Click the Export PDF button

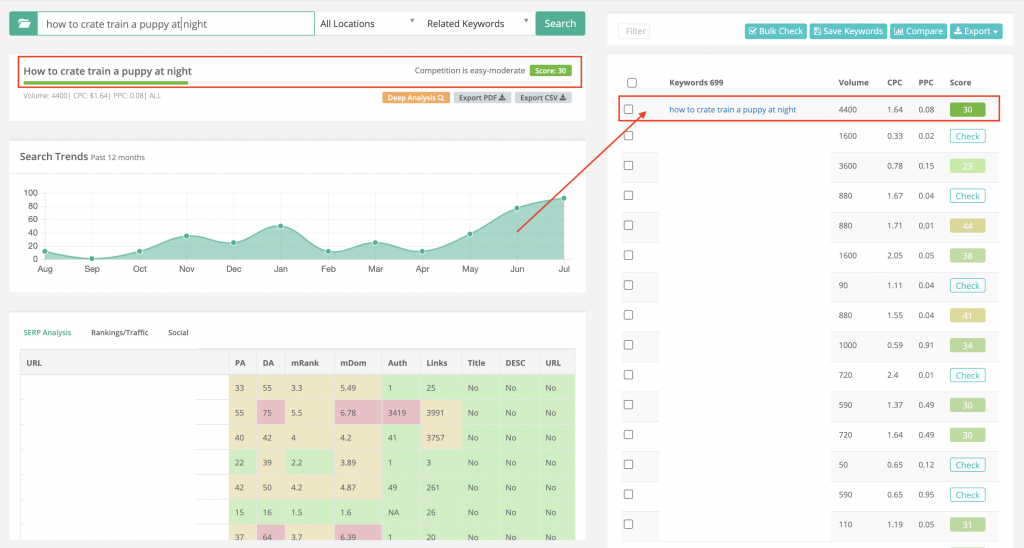[x=482, y=98]
